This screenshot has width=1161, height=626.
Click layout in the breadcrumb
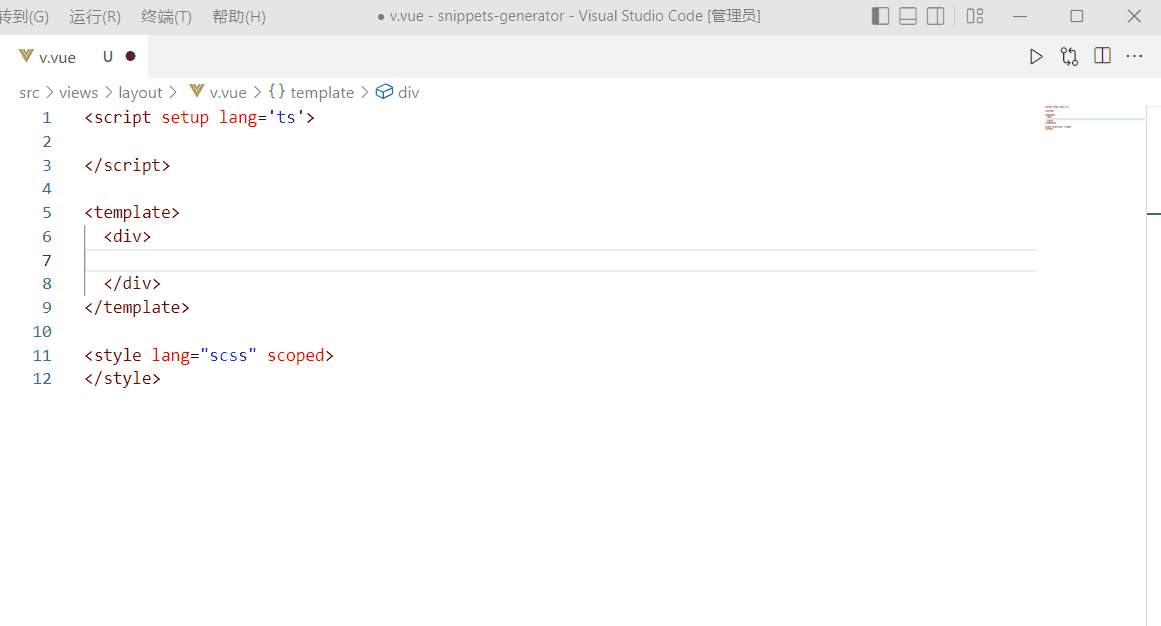[x=140, y=93]
